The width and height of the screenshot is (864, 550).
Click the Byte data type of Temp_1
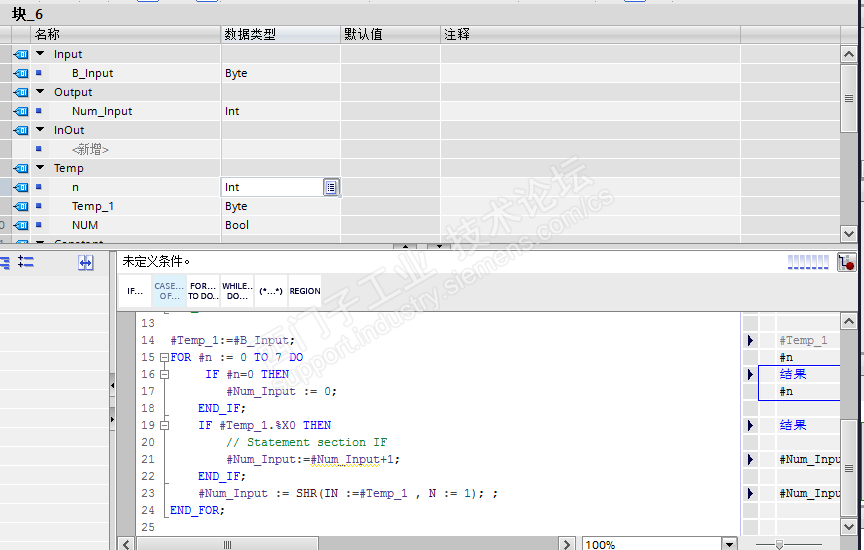click(236, 206)
